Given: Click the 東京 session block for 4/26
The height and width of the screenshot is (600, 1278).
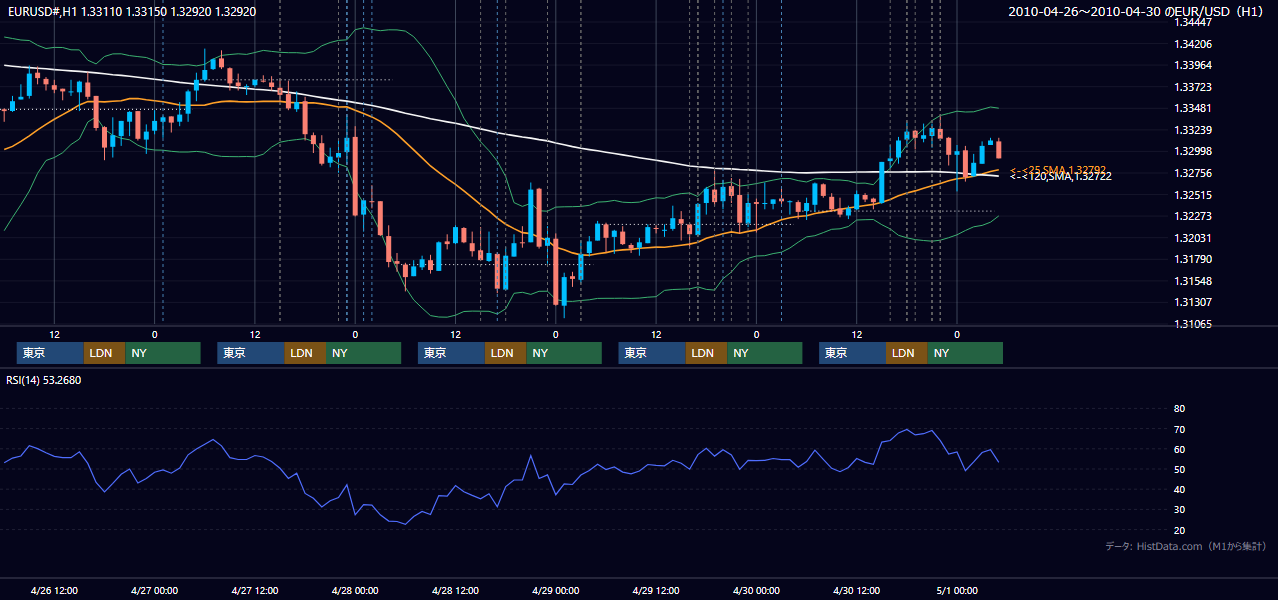Looking at the screenshot, I should [x=50, y=353].
